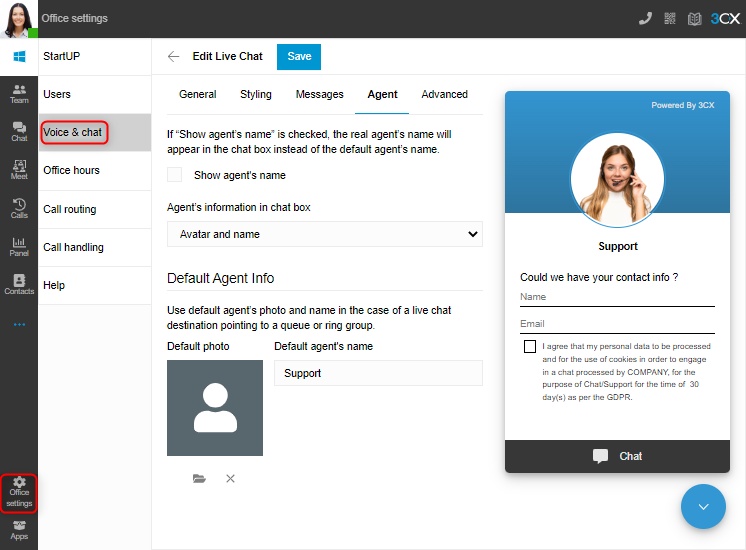Open the Panel icon in sidebar
Screen dimensions: 746x550
pyautogui.click(x=19, y=246)
